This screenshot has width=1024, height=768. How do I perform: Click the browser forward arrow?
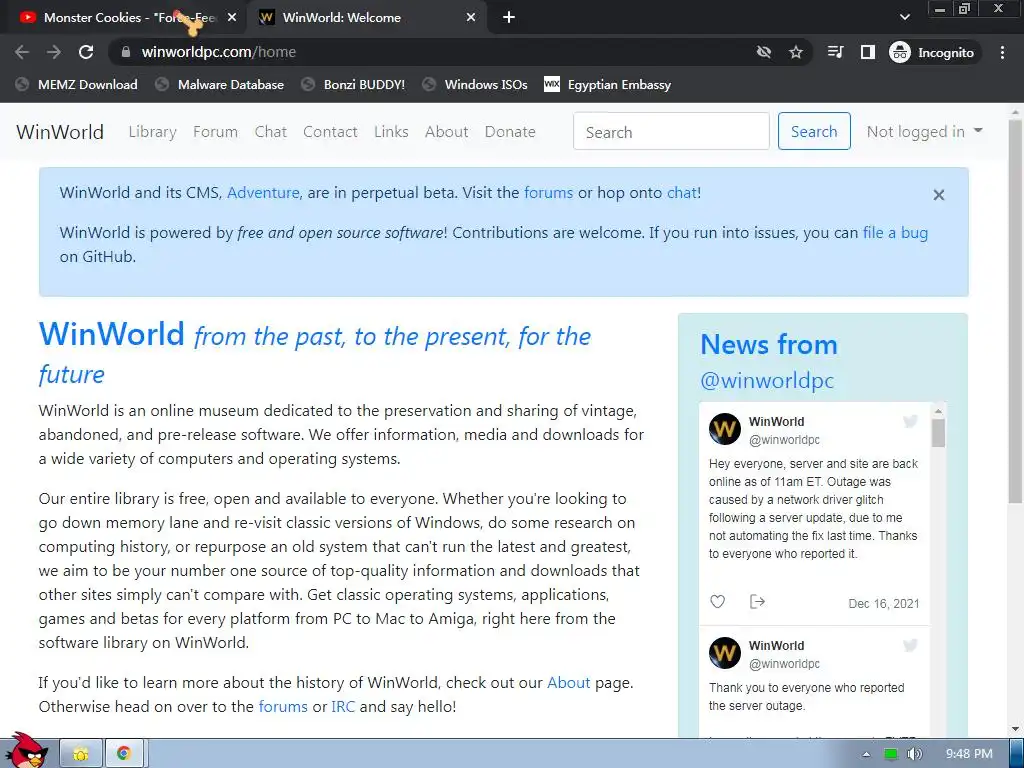[54, 52]
